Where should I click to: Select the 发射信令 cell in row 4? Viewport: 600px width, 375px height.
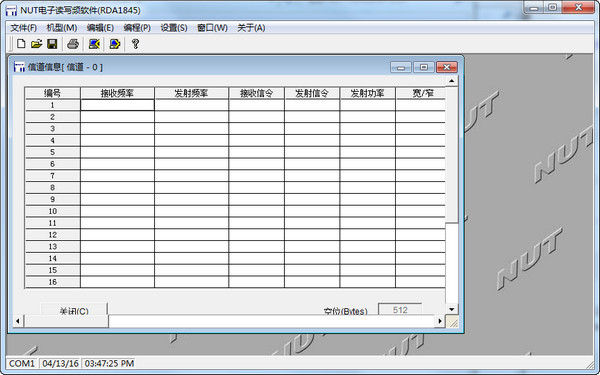point(312,140)
